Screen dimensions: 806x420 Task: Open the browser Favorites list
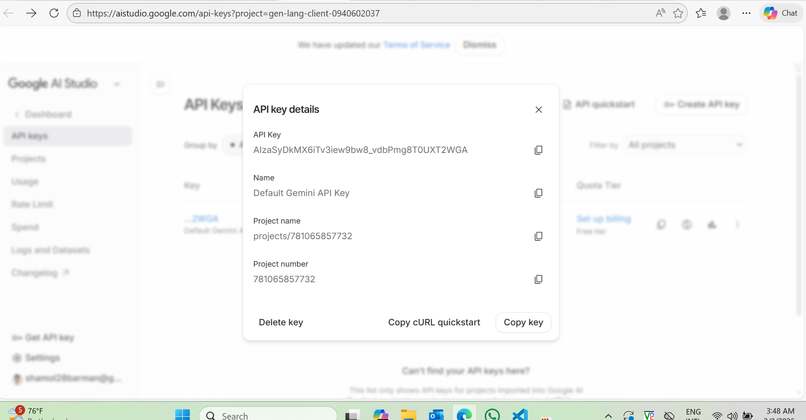pos(701,13)
